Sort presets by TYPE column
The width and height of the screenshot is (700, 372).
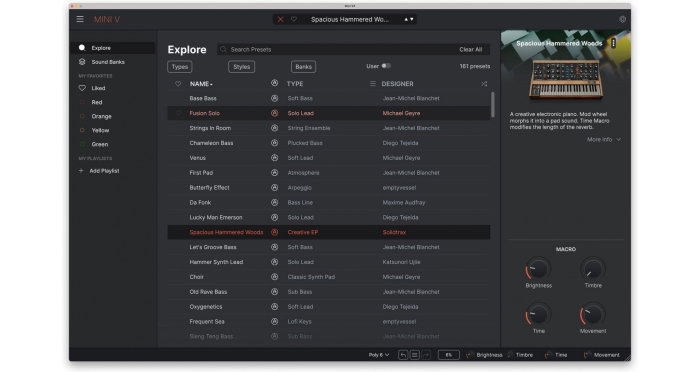click(295, 84)
